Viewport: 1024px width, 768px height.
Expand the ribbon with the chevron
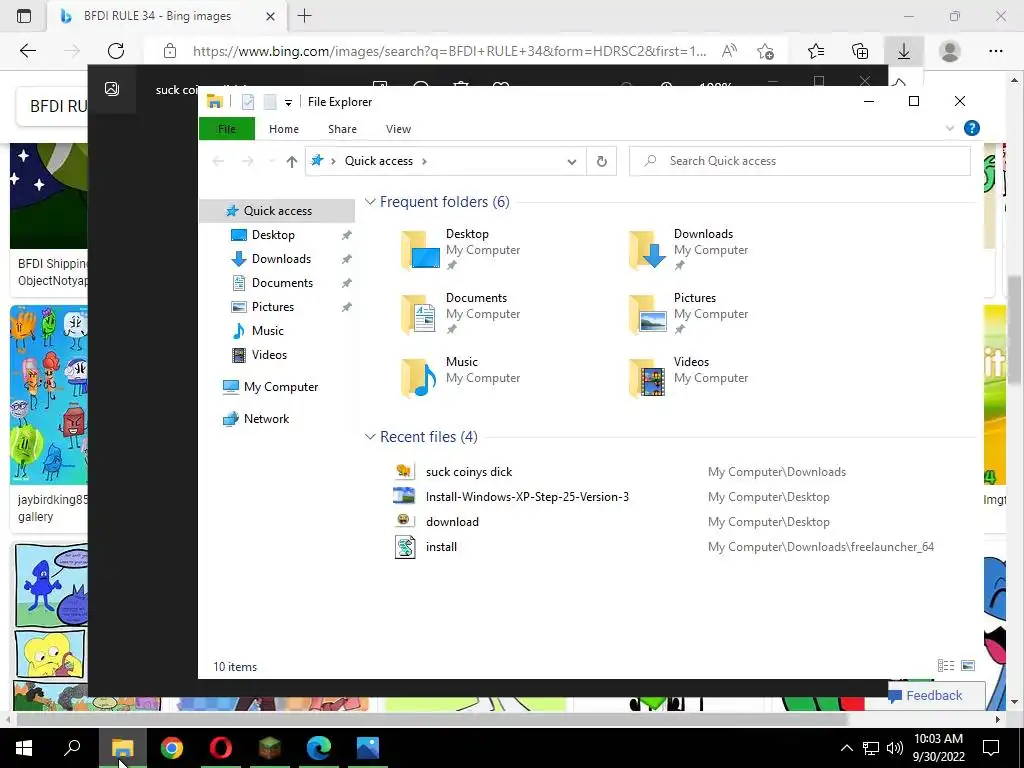pos(950,128)
